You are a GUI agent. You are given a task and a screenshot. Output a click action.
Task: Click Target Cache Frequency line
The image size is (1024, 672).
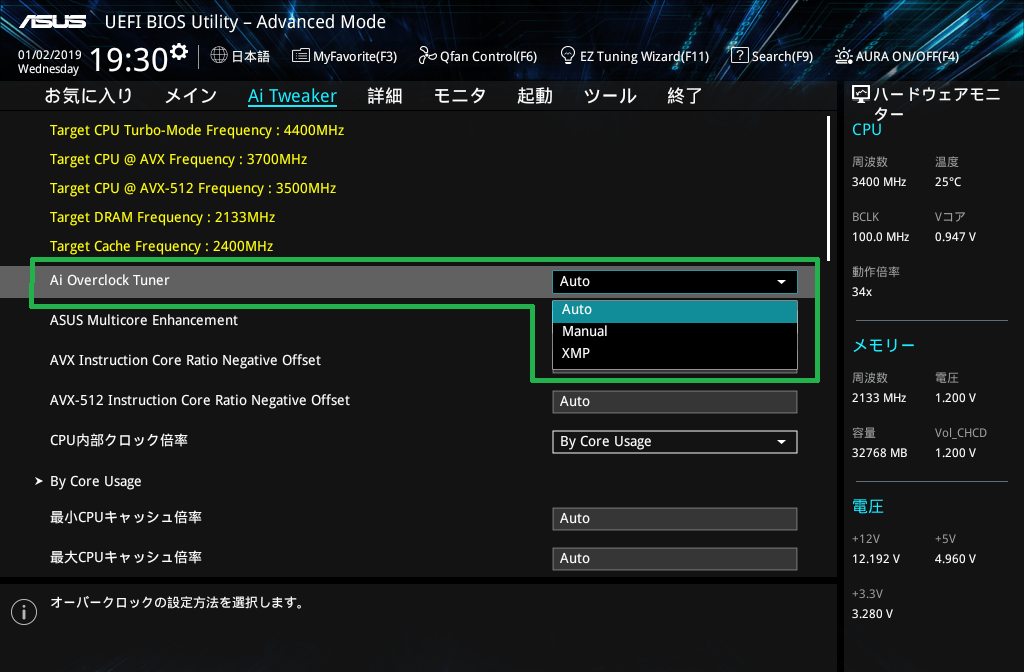click(161, 246)
